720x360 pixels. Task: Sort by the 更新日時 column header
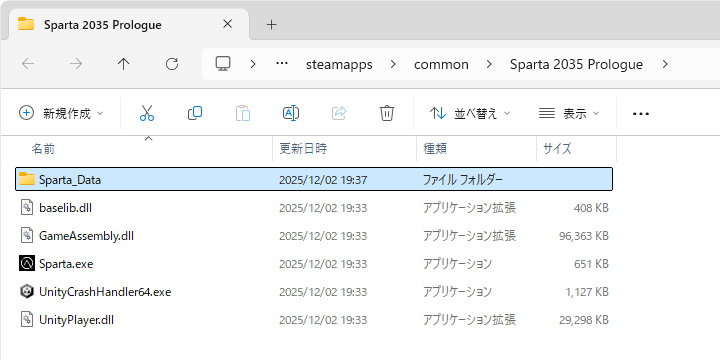[344, 148]
